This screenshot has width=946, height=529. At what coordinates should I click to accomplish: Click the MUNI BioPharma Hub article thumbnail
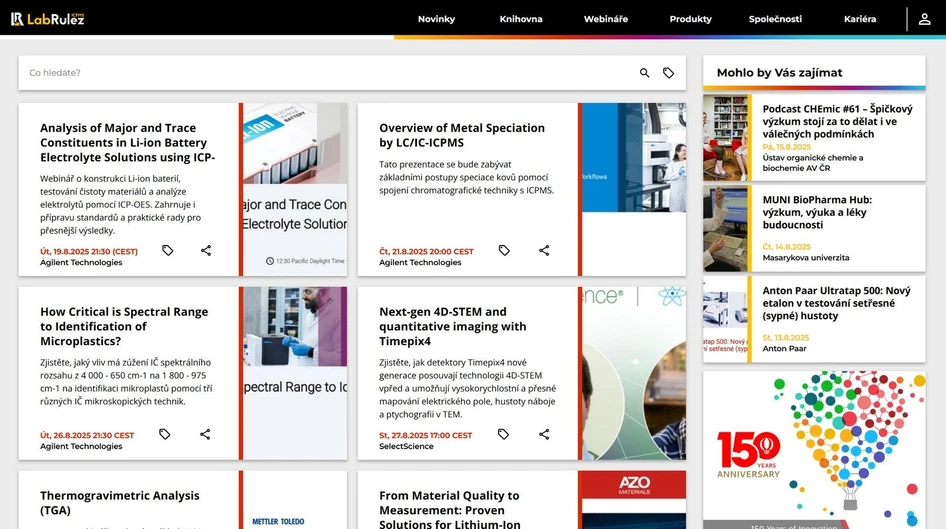[726, 228]
